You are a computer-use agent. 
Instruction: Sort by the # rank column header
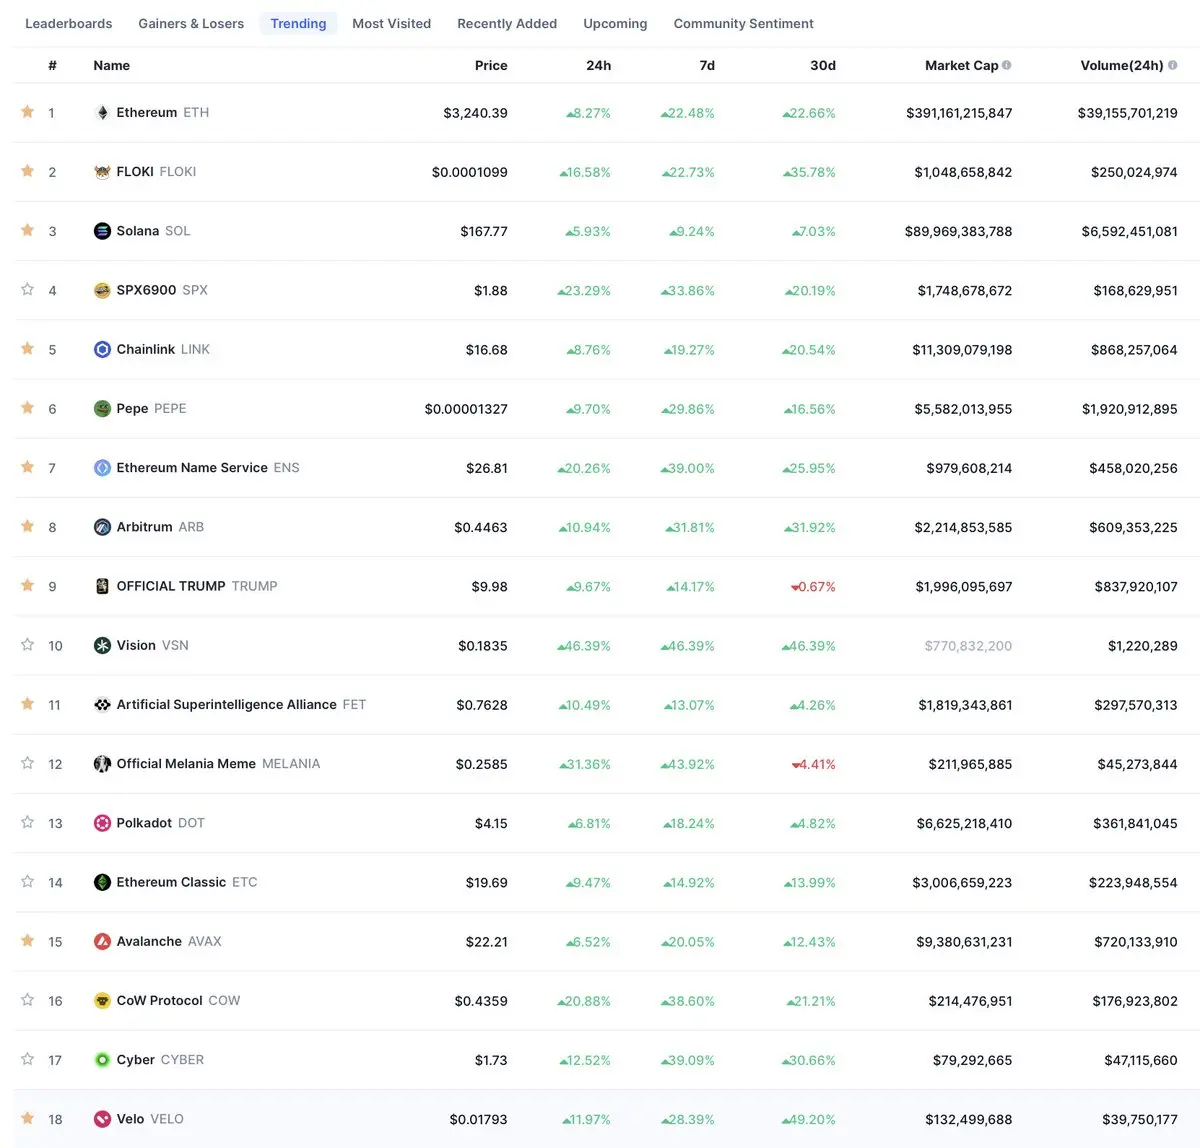[52, 65]
